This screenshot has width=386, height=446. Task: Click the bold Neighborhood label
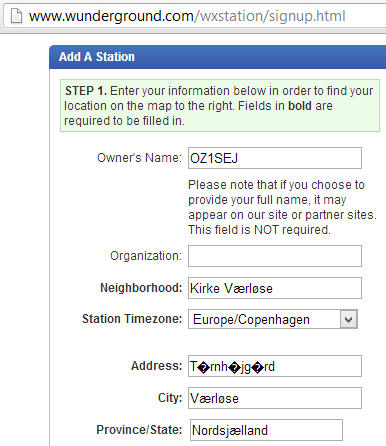pos(141,288)
